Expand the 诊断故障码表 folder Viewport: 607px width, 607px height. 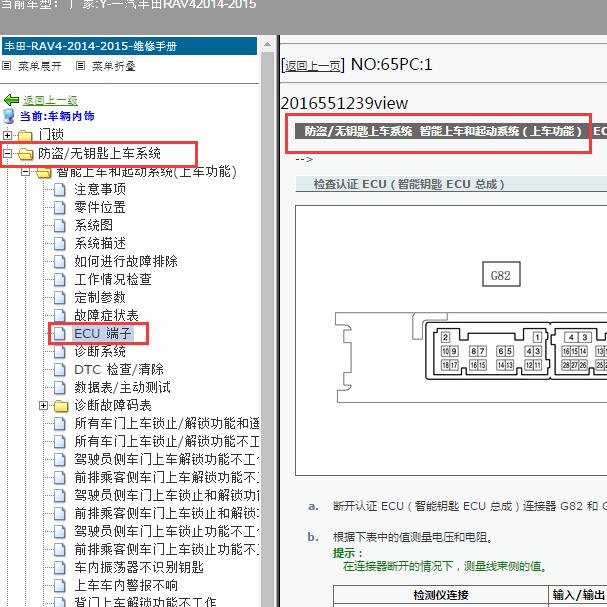pyautogui.click(x=43, y=405)
